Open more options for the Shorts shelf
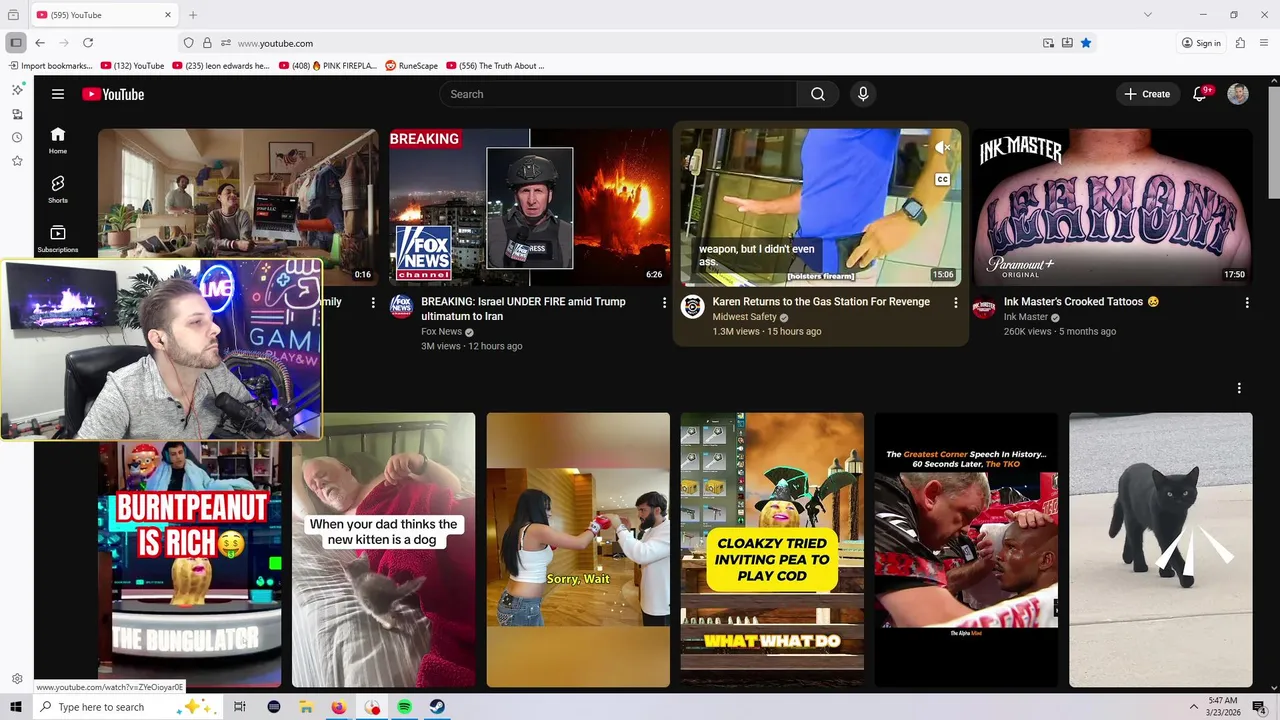Image resolution: width=1280 pixels, height=720 pixels. tap(1239, 388)
